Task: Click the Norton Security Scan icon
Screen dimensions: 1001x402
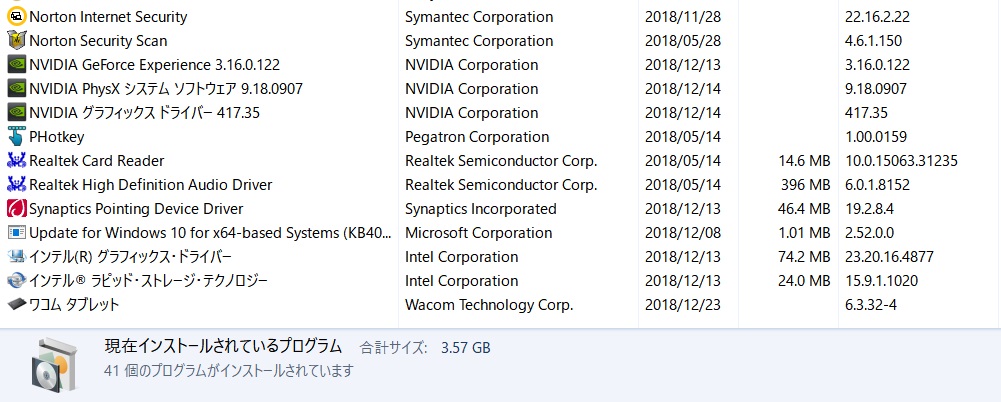Action: click(x=16, y=41)
